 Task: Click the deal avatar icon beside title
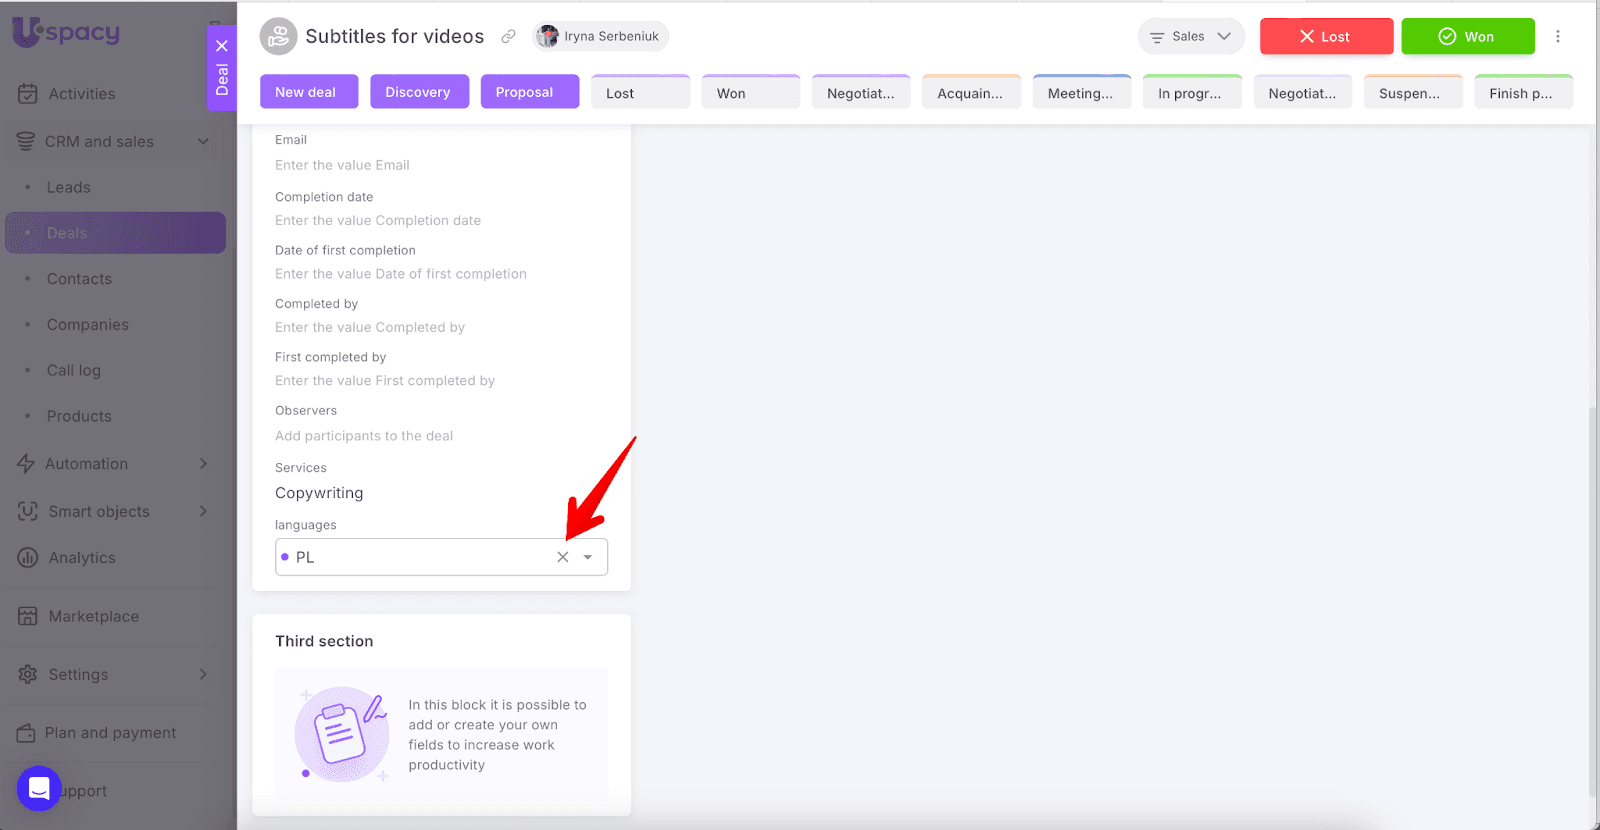[x=278, y=36]
